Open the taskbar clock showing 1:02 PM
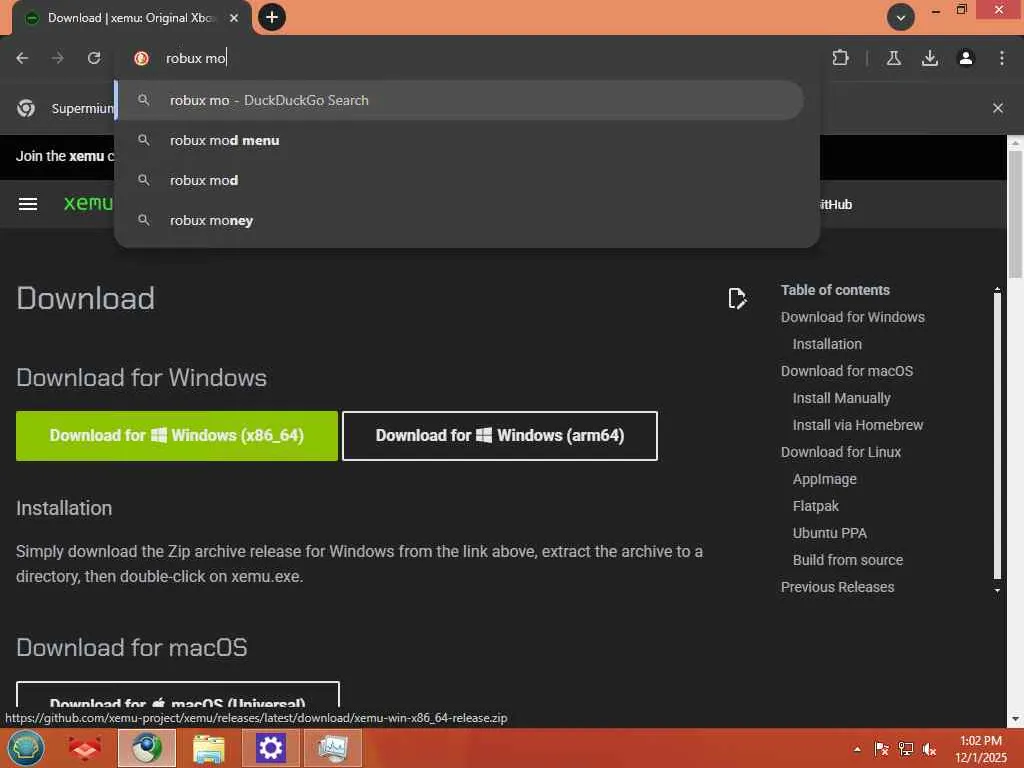1024x768 pixels. [980, 749]
